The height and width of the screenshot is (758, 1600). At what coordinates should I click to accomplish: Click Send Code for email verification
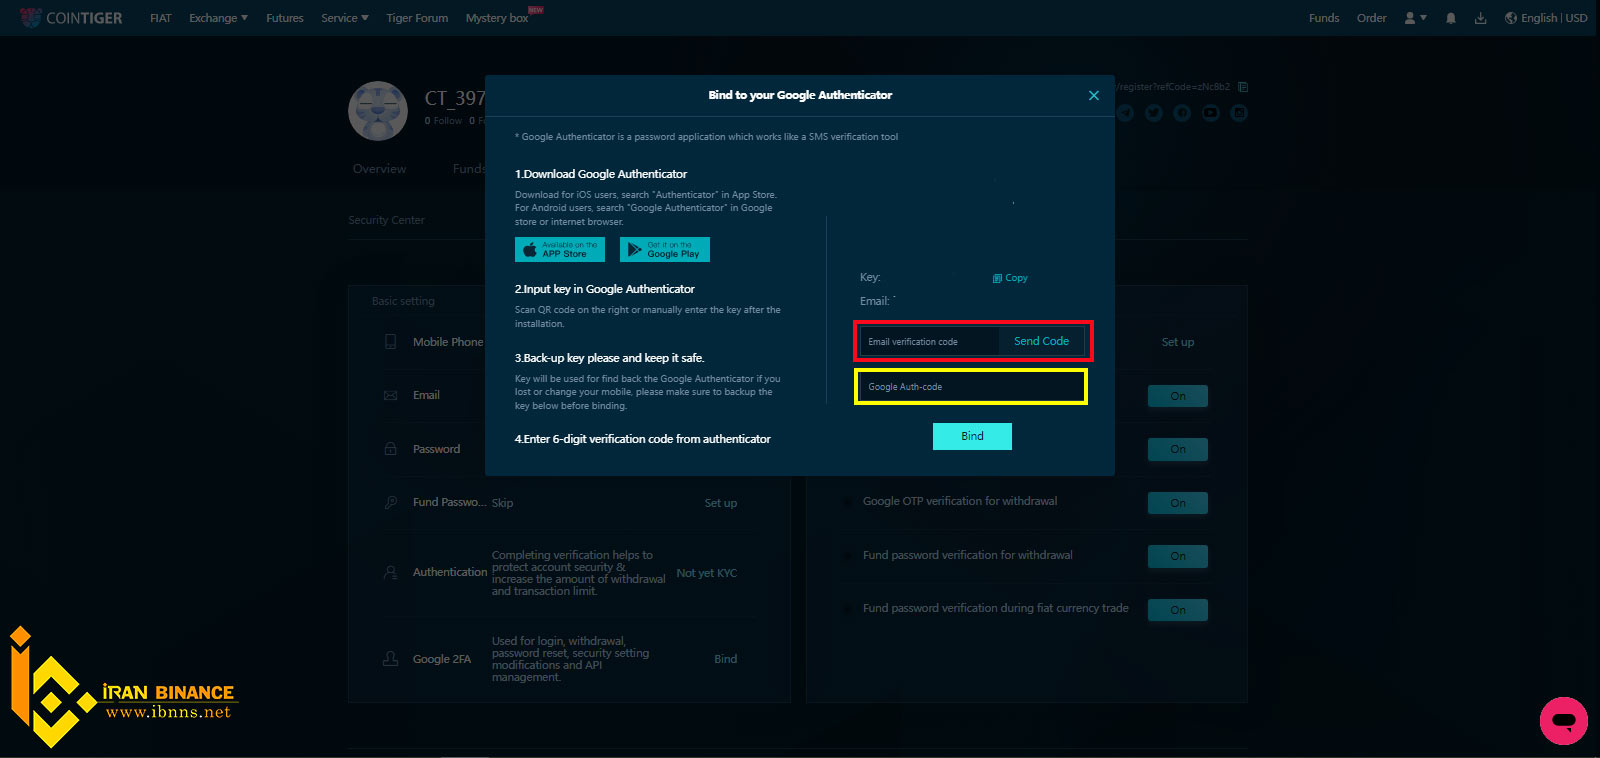(x=1041, y=341)
